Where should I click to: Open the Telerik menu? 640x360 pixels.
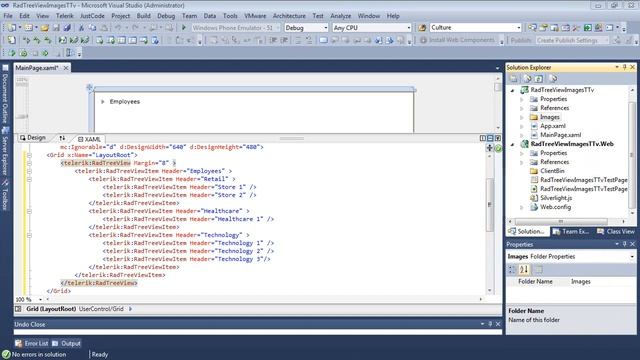(x=64, y=16)
